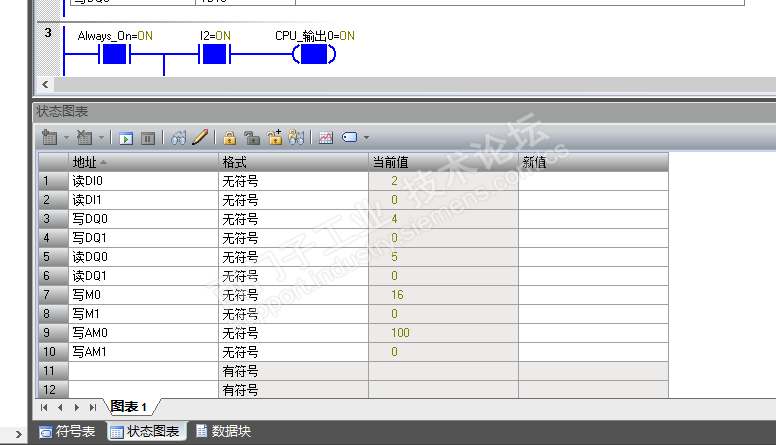Image resolution: width=776 pixels, height=445 pixels.
Task: Click the empty address cell in row 11
Action: coord(143,371)
